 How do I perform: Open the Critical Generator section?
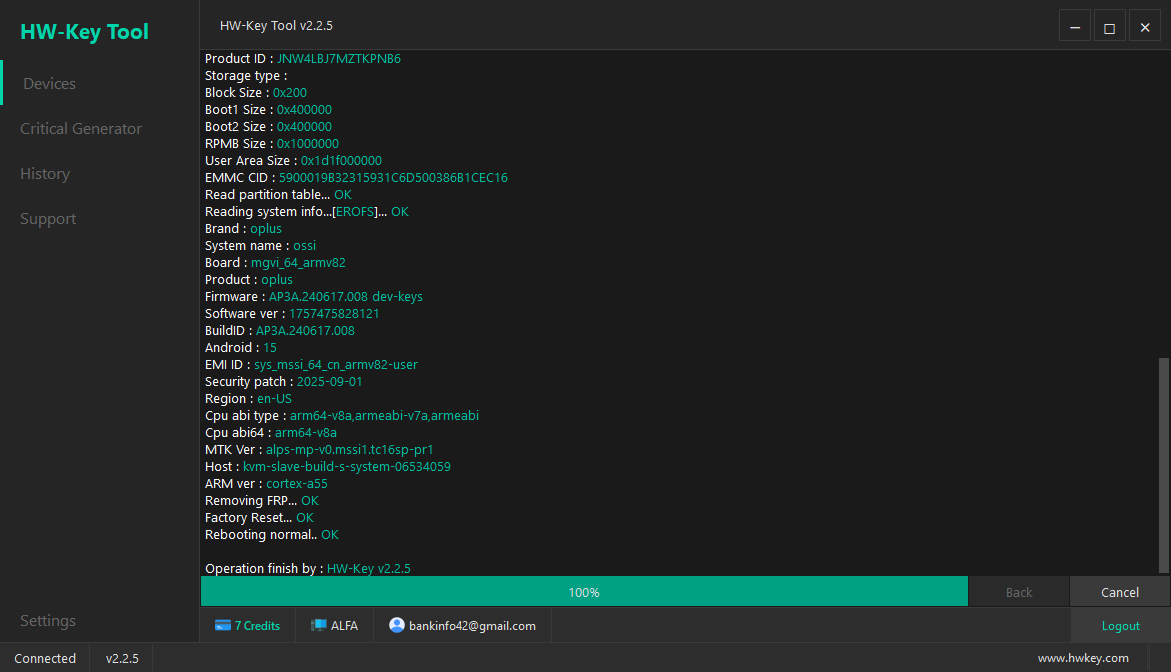point(81,128)
